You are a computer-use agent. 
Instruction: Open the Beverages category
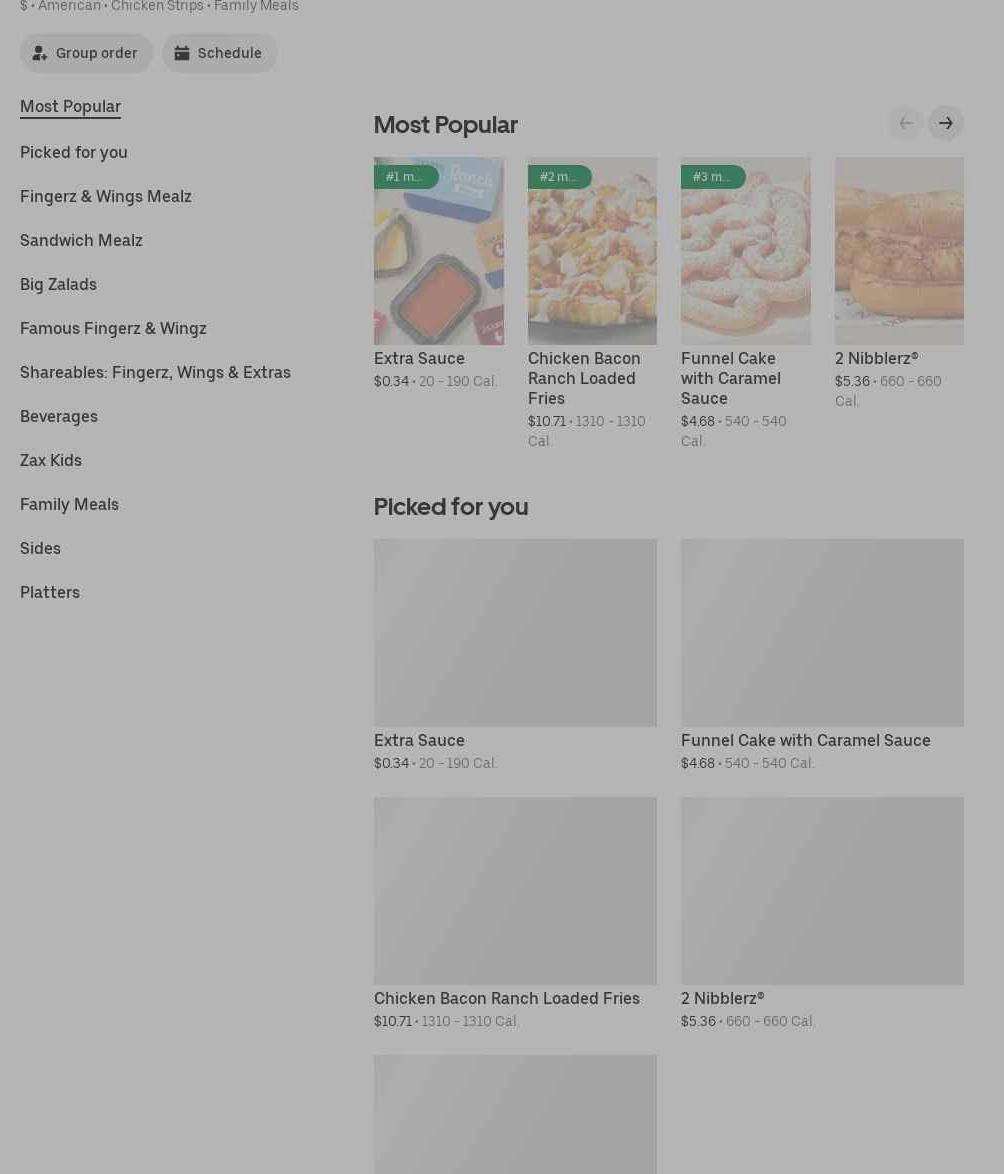point(59,416)
